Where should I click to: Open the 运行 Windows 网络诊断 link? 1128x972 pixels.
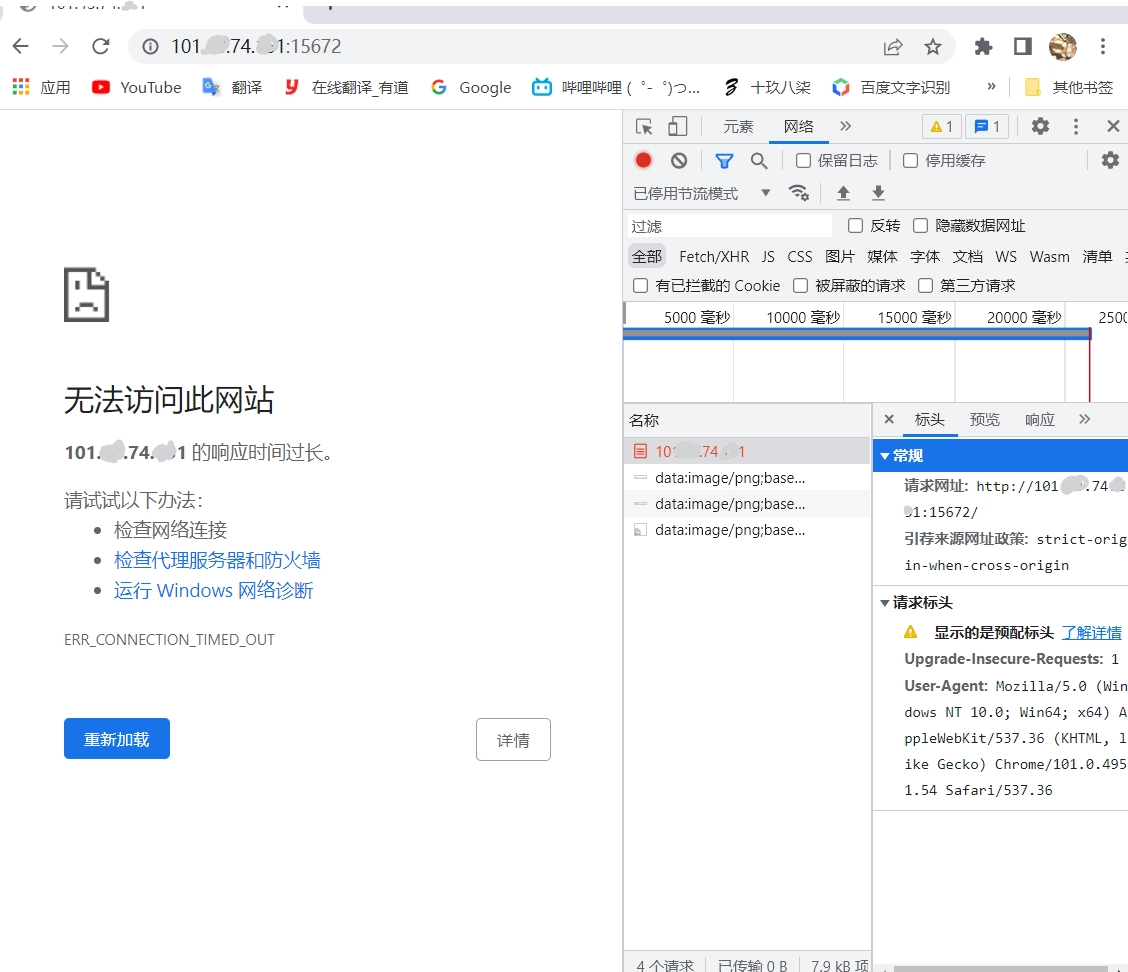[x=213, y=590]
